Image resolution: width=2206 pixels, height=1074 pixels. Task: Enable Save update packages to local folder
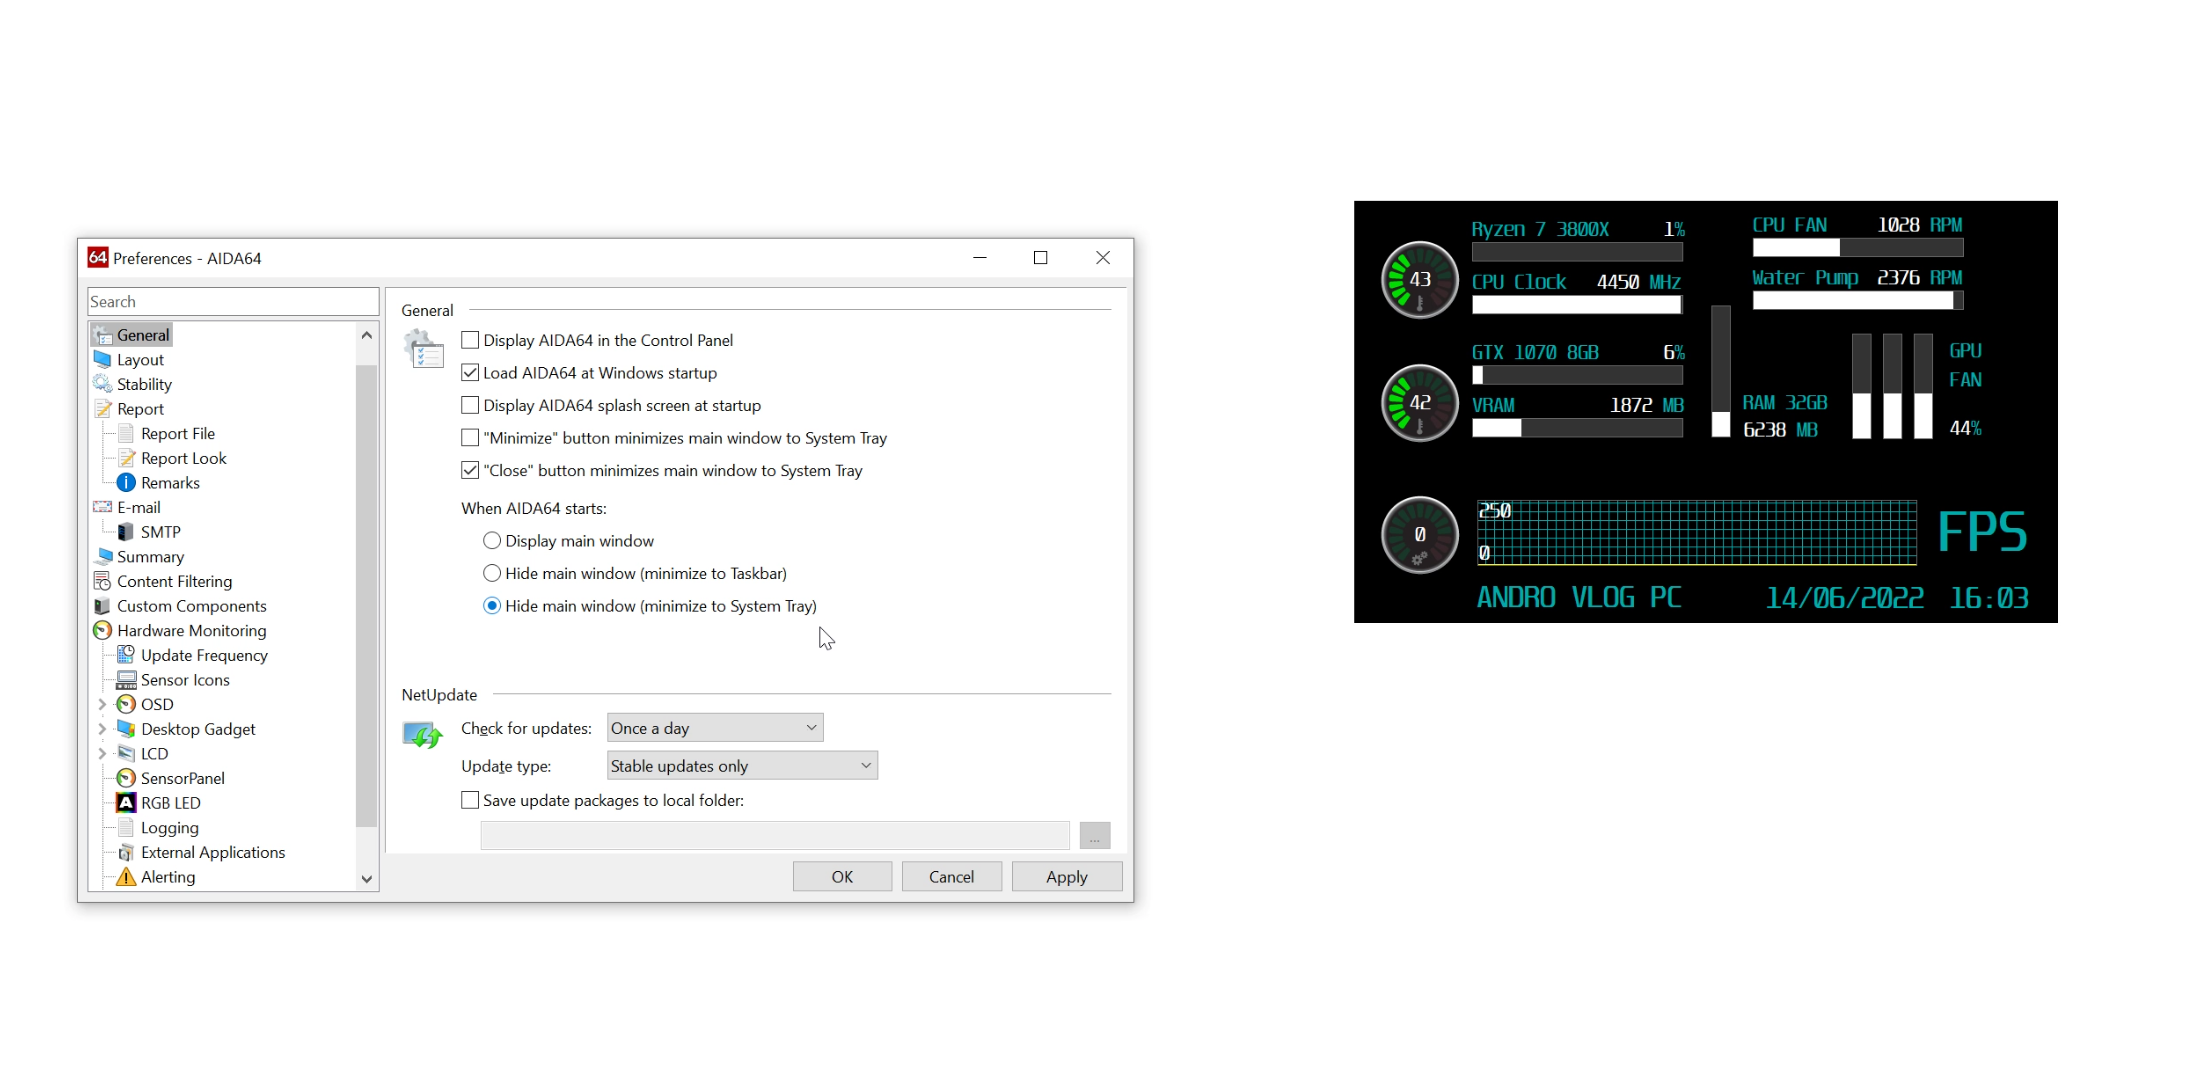pyautogui.click(x=470, y=800)
